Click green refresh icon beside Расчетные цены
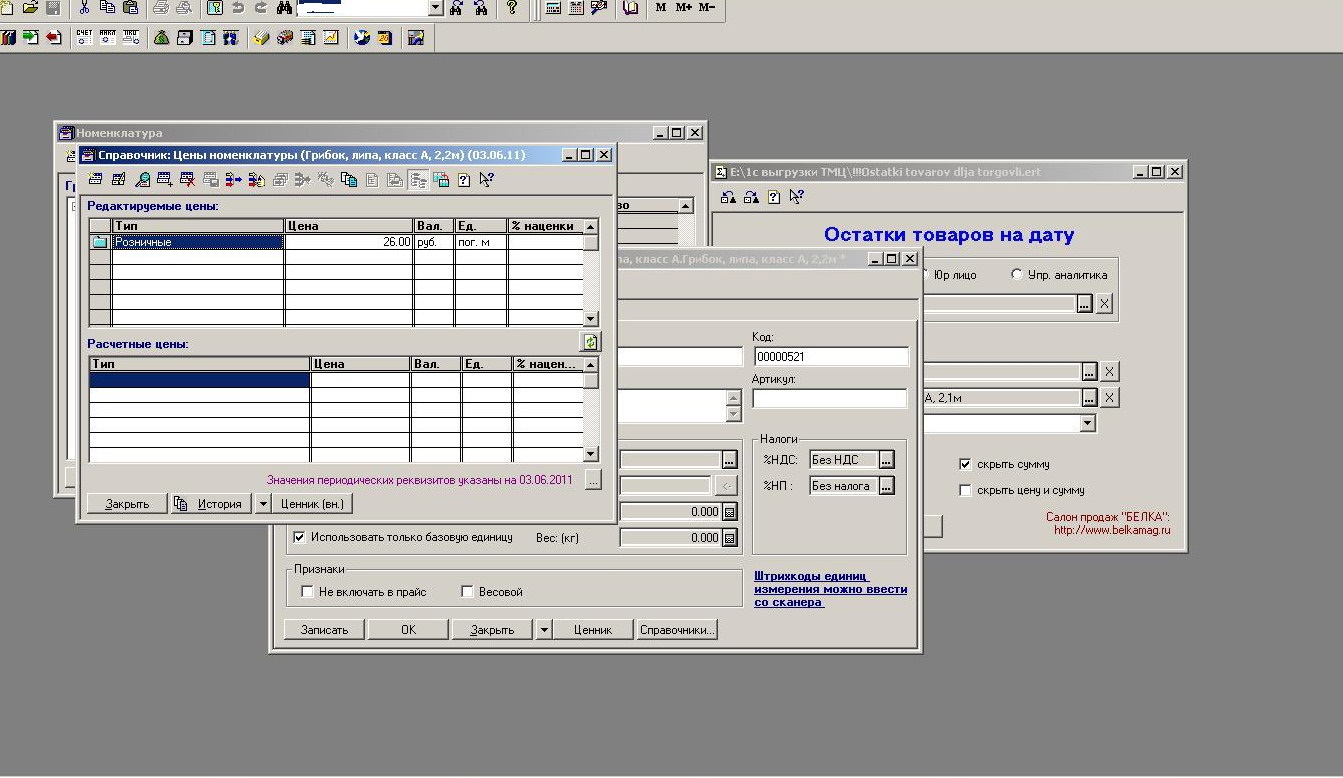Screen dimensions: 1343x778 click(591, 342)
